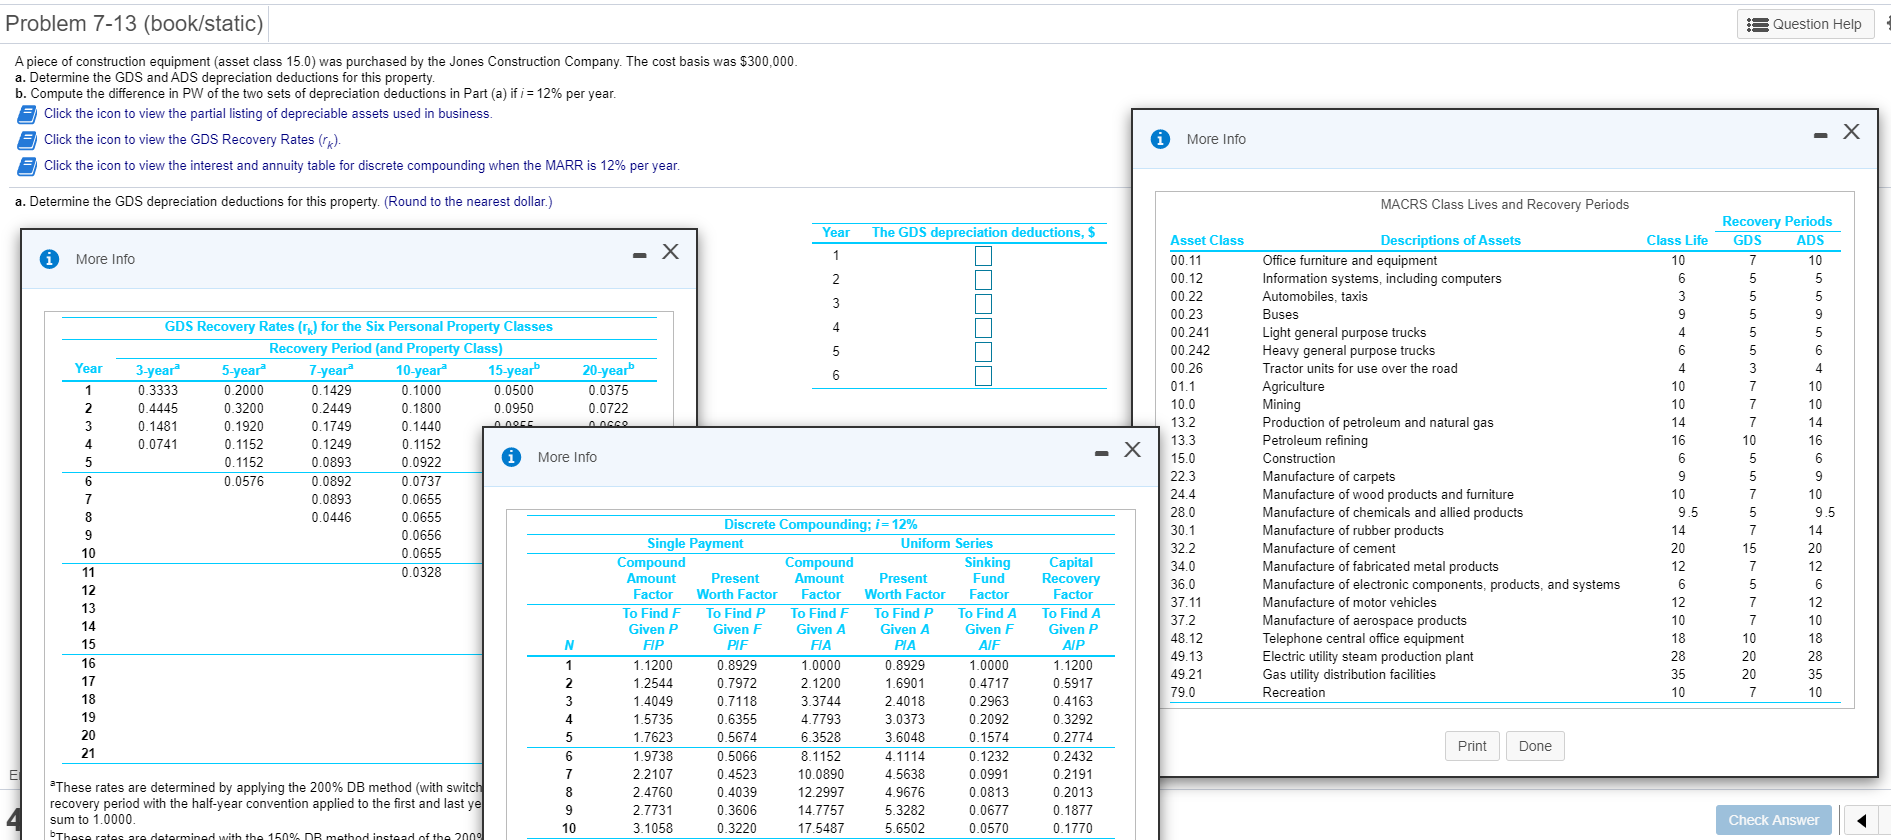Click 0.0576 rate in GDS recovery table
Viewport: 1891px width, 840px height.
pos(244,482)
